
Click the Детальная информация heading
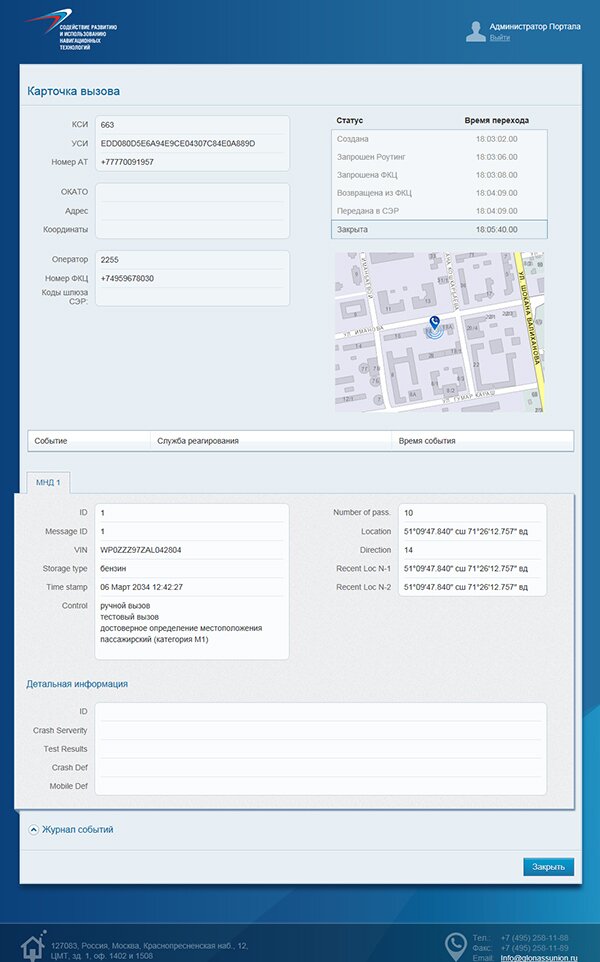(x=77, y=683)
